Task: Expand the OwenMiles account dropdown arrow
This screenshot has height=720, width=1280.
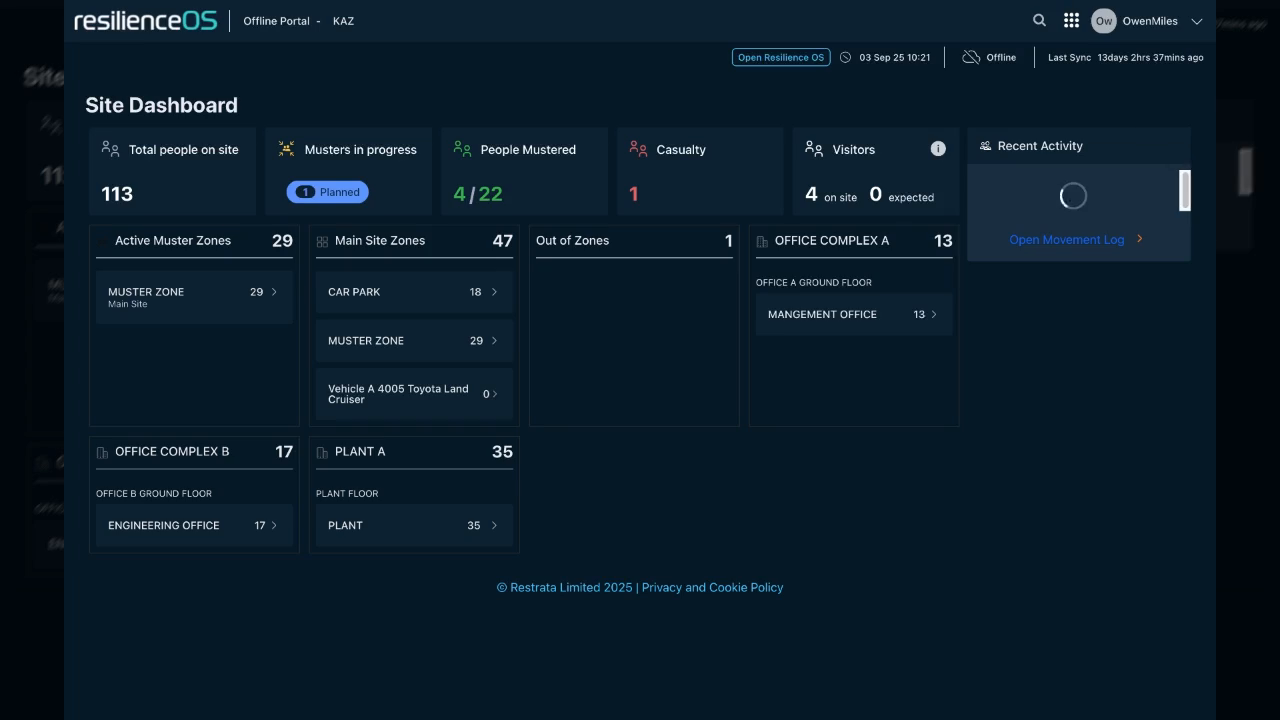Action: point(1196,21)
